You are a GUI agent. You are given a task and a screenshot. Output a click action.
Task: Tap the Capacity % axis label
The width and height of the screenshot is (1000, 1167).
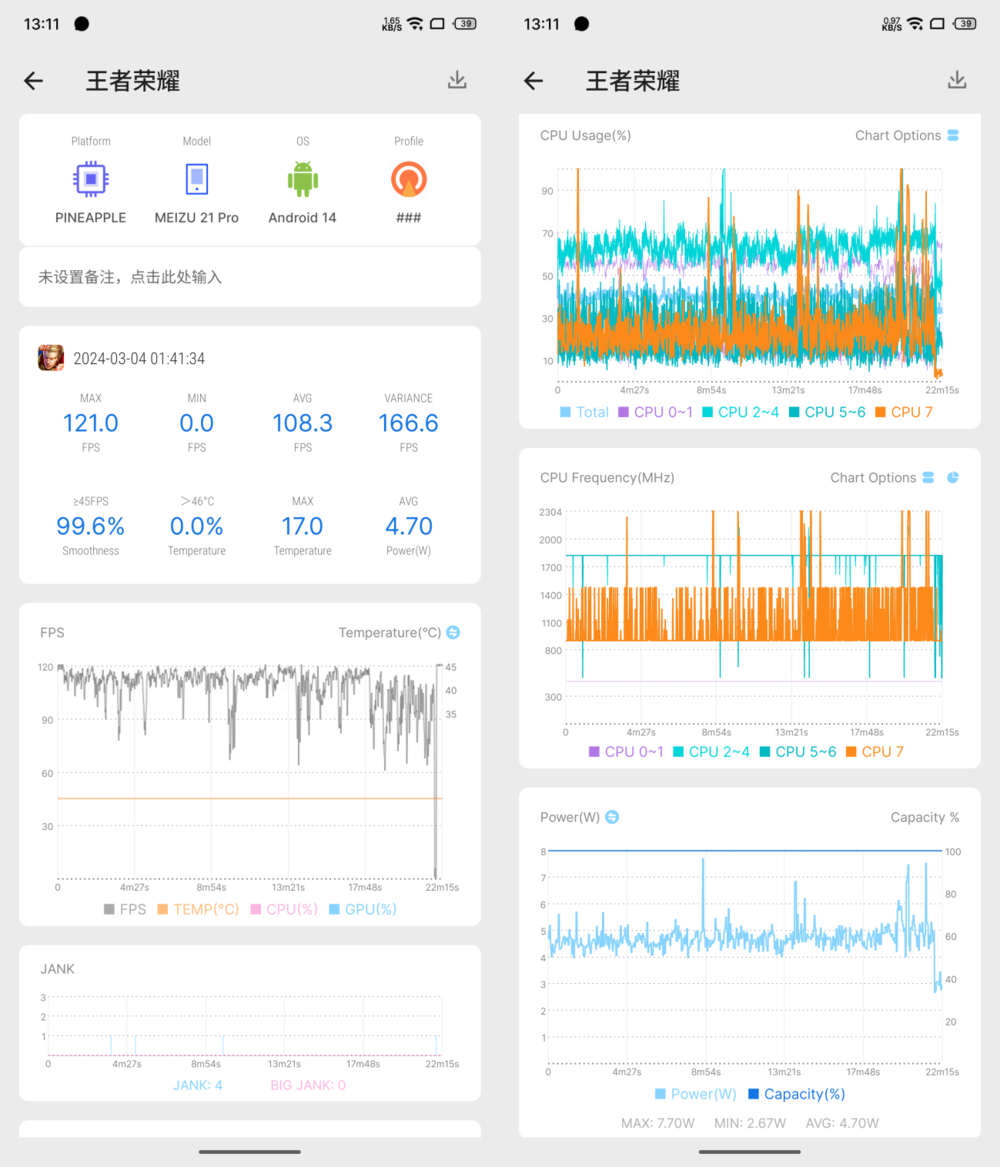(925, 817)
